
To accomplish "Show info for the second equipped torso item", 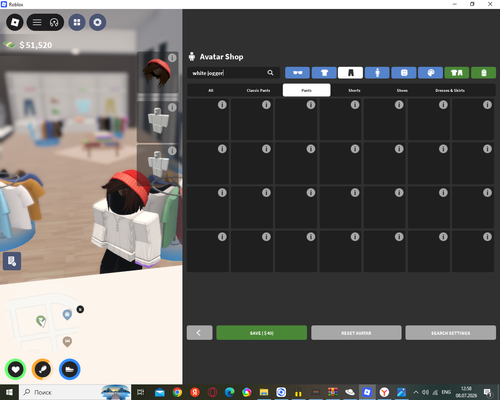I will point(172,107).
